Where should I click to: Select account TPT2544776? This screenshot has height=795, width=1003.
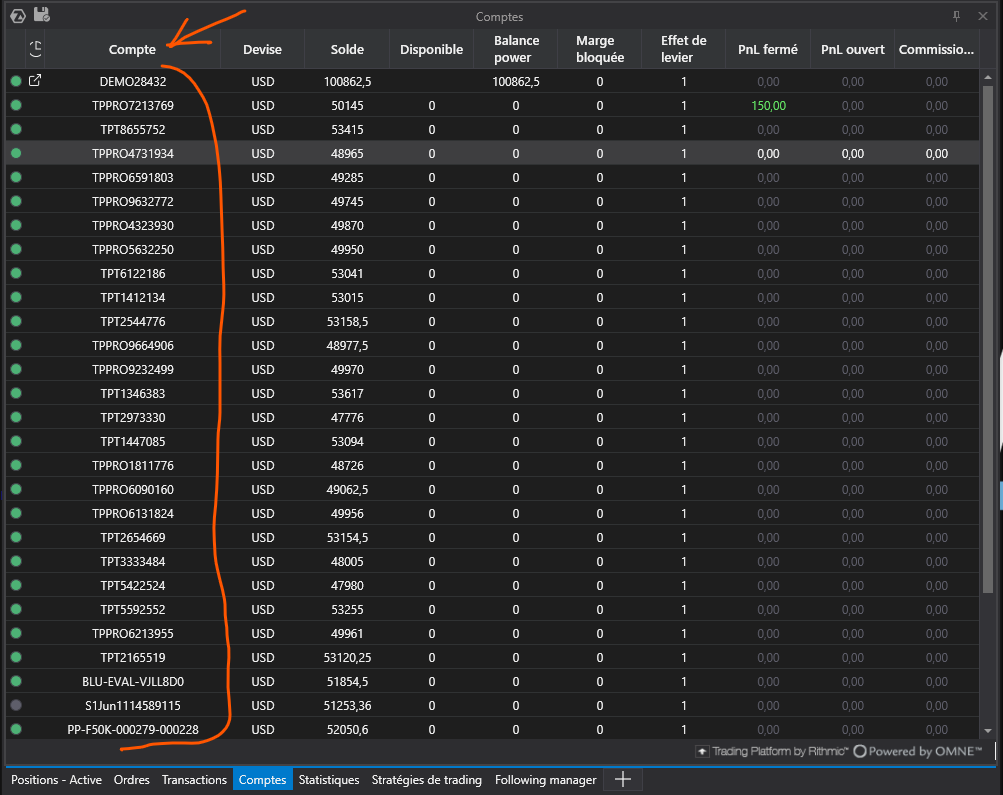point(493,321)
